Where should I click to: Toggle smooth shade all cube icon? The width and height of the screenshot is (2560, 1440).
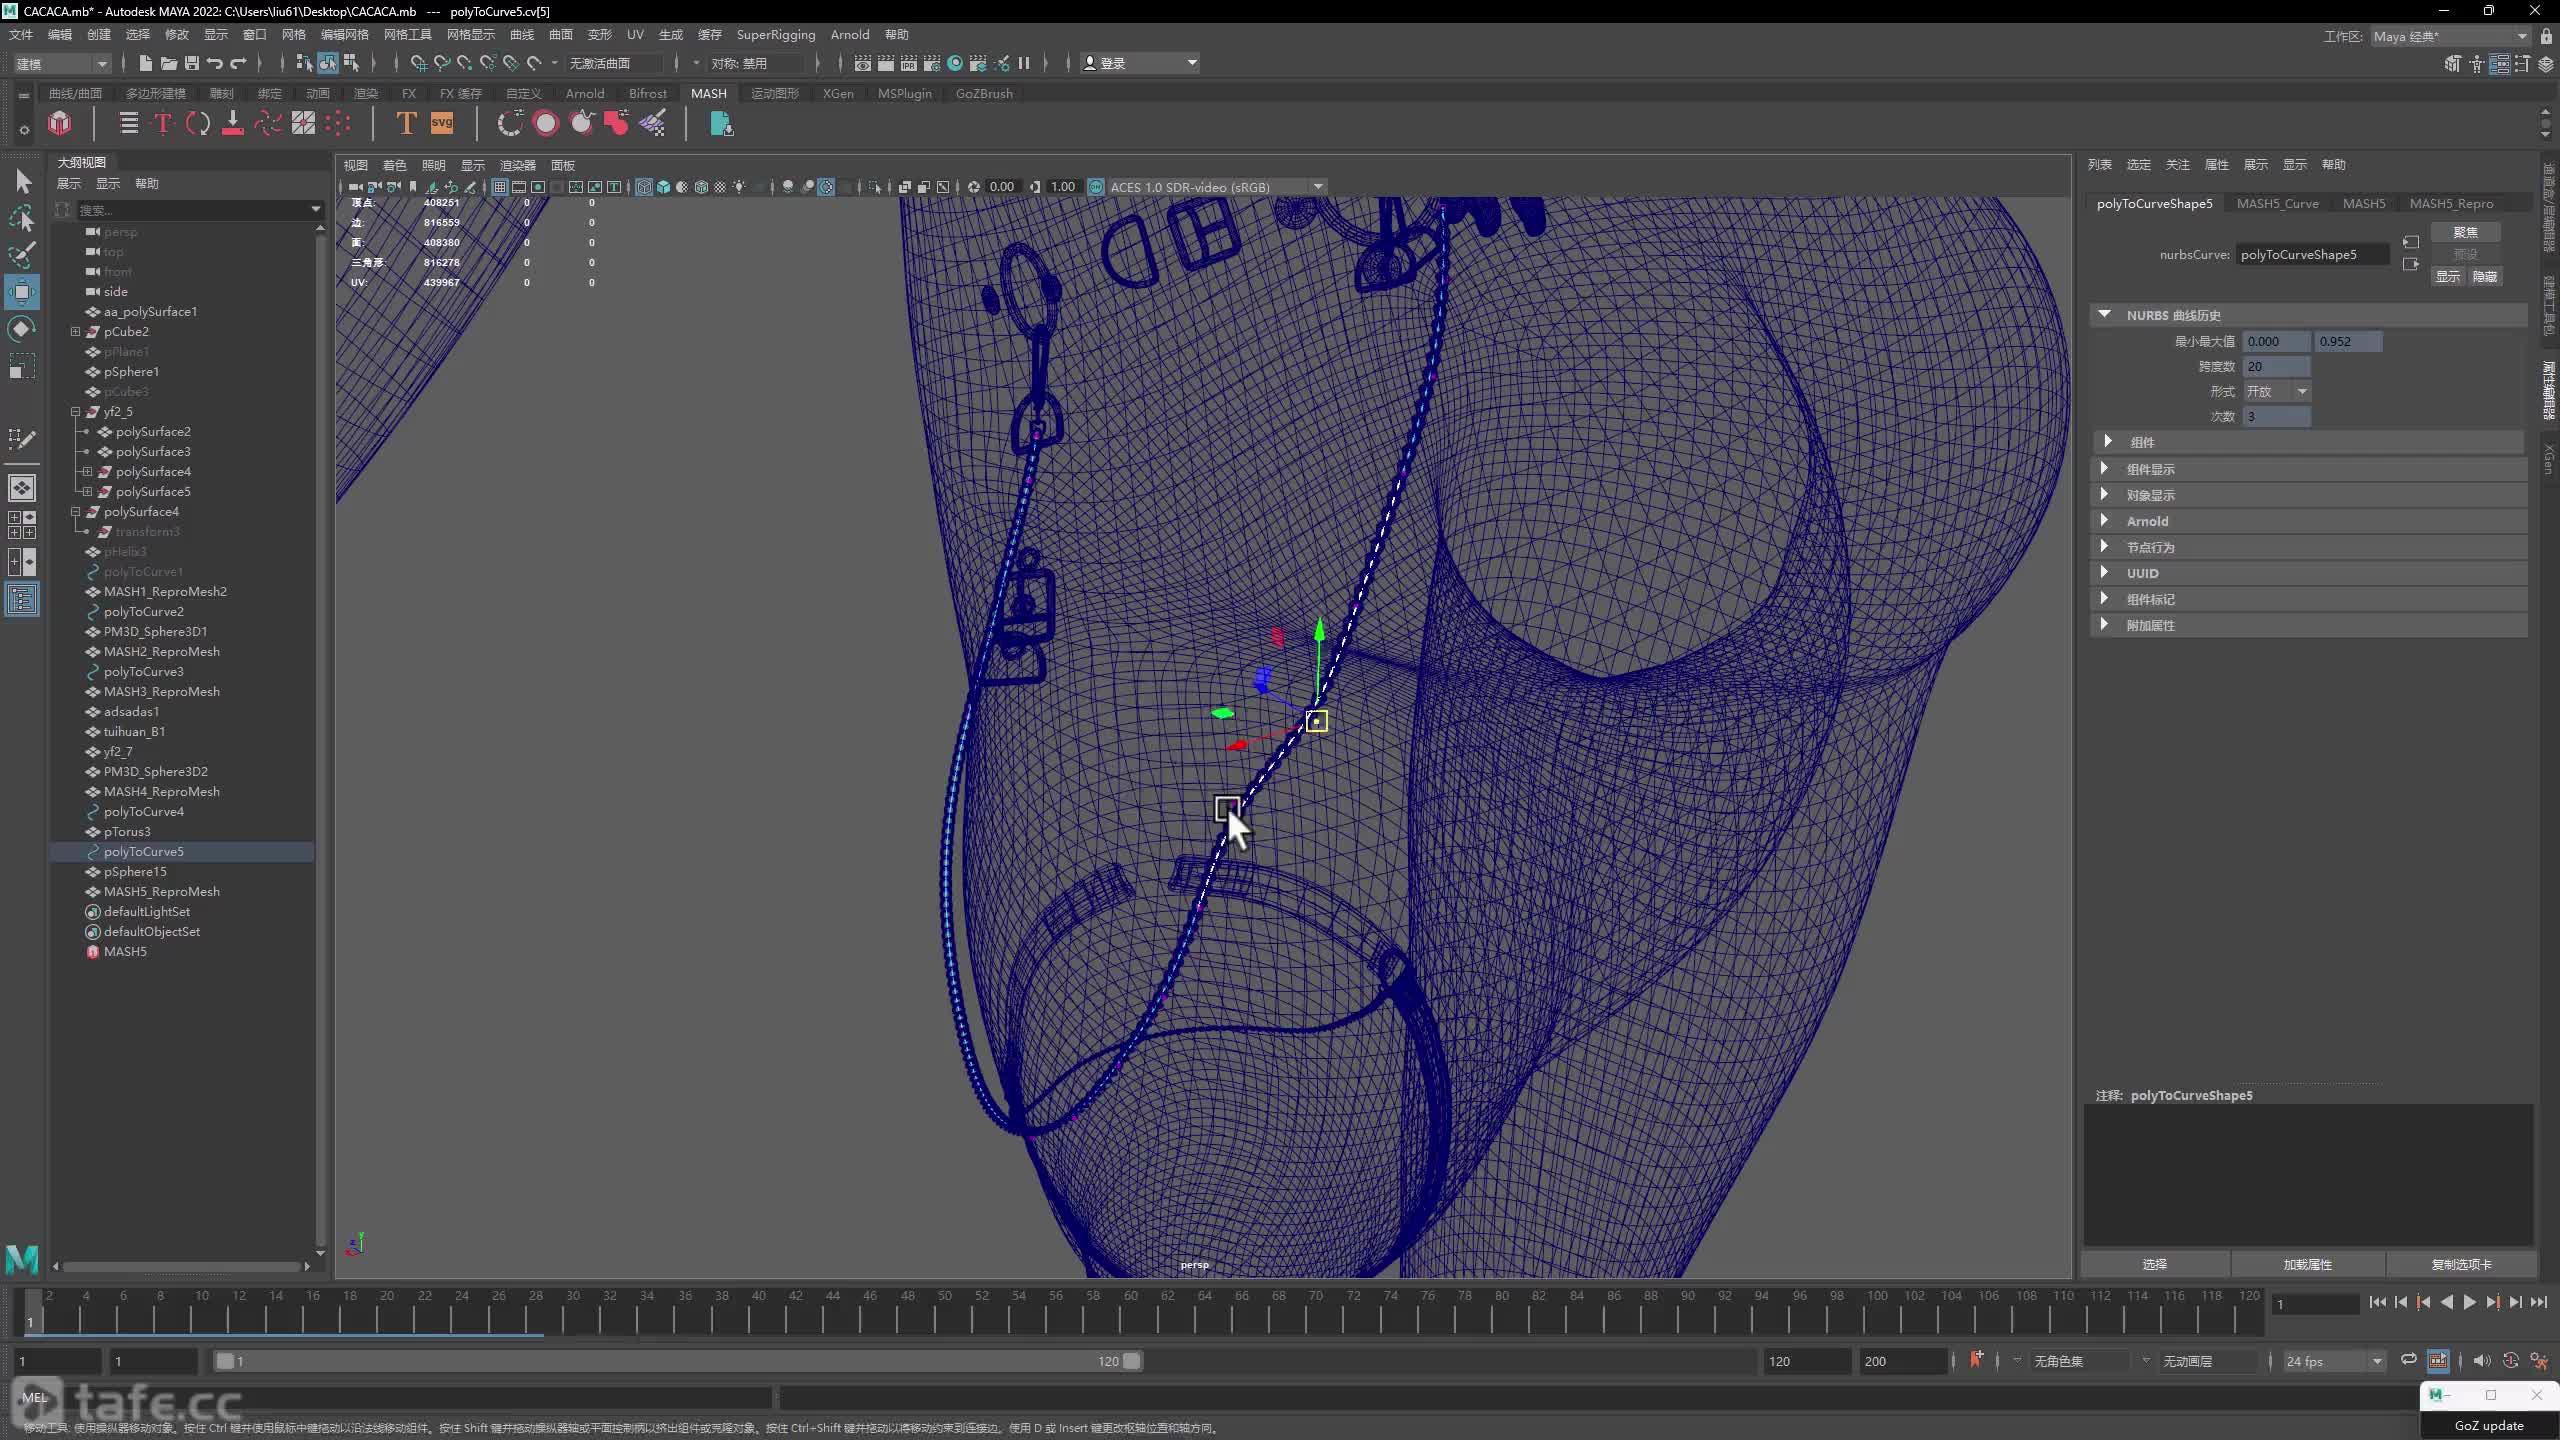(663, 187)
